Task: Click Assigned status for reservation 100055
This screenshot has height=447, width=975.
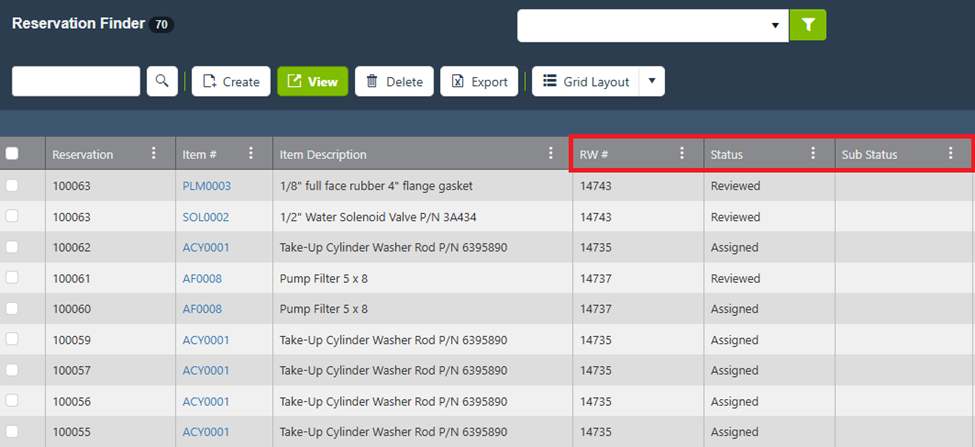Action: click(734, 432)
